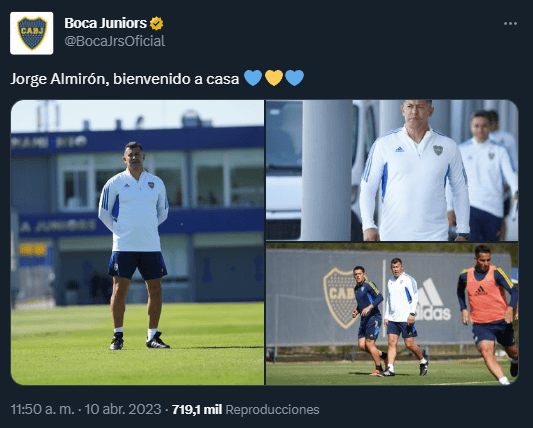Open large photo of coach standing on pitch

coord(137,242)
